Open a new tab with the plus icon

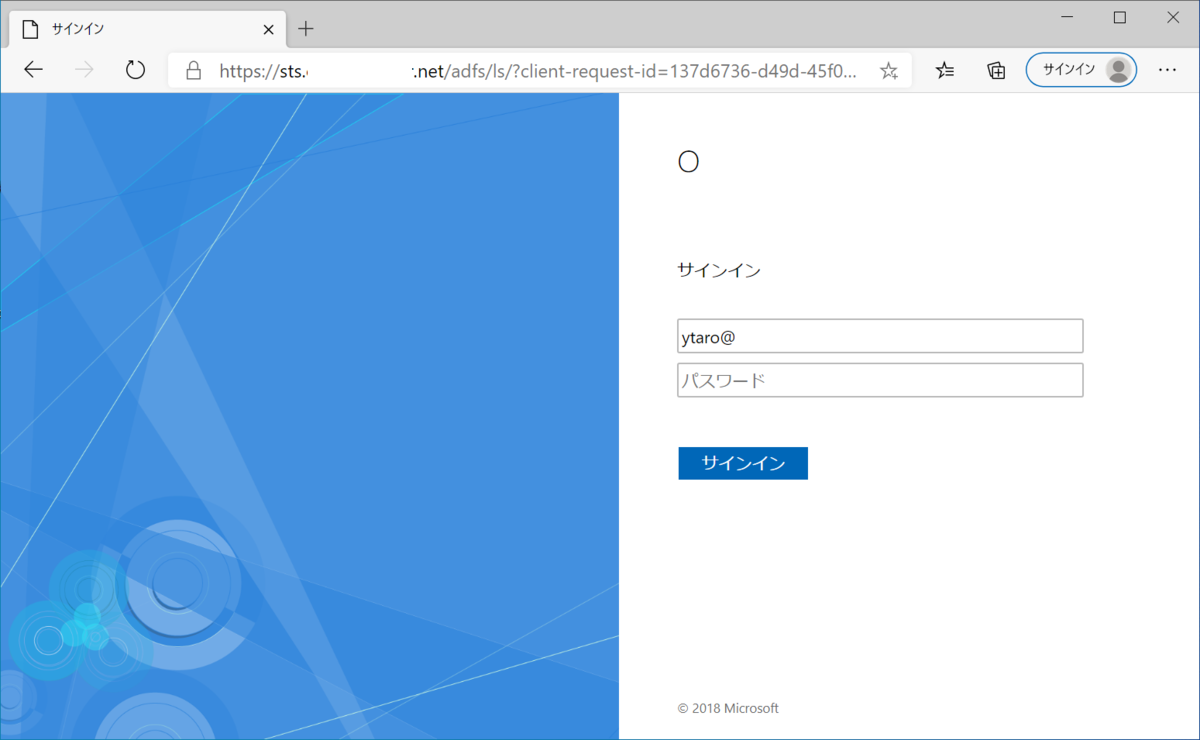tap(306, 29)
